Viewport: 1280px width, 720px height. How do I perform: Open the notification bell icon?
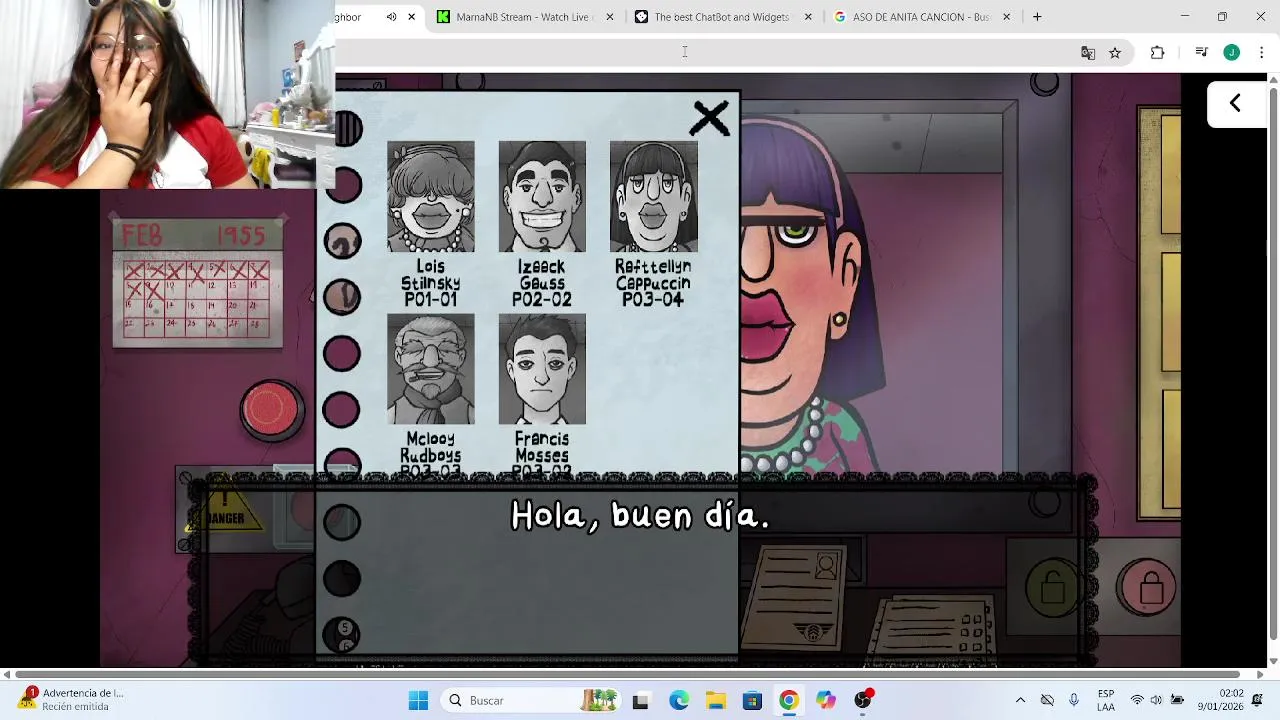[x=1257, y=700]
